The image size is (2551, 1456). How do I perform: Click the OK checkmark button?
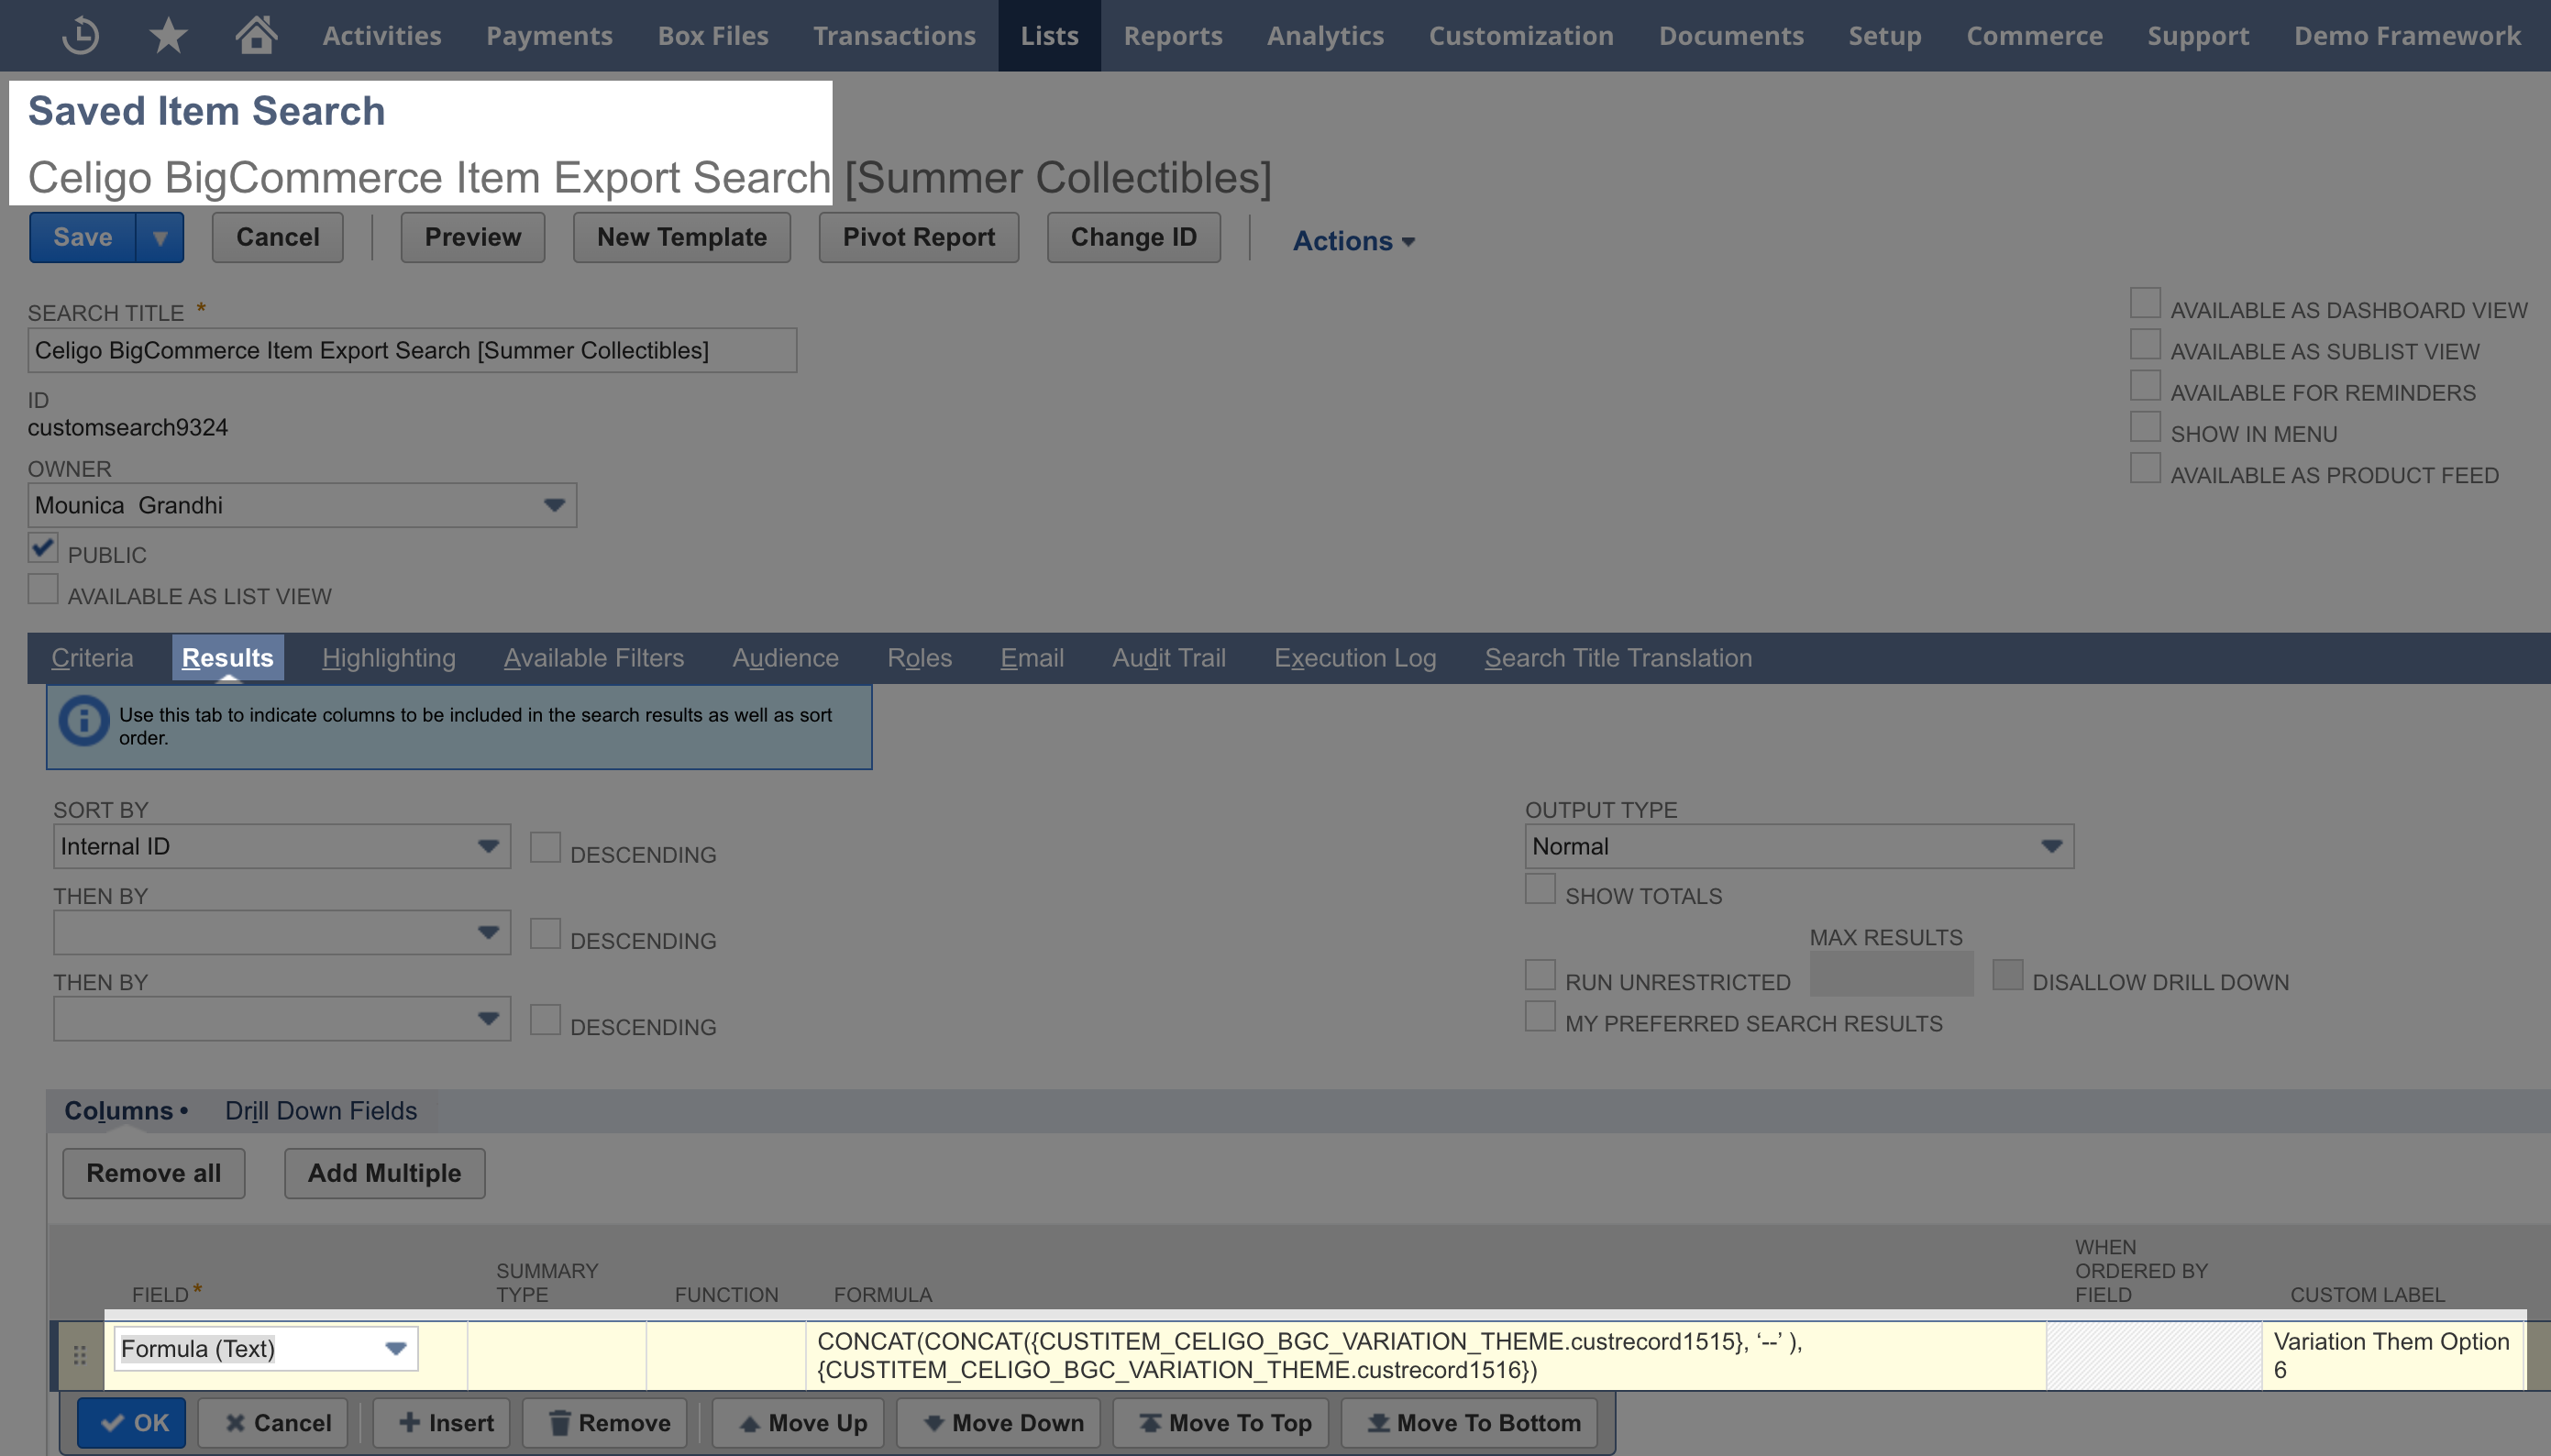pyautogui.click(x=132, y=1422)
